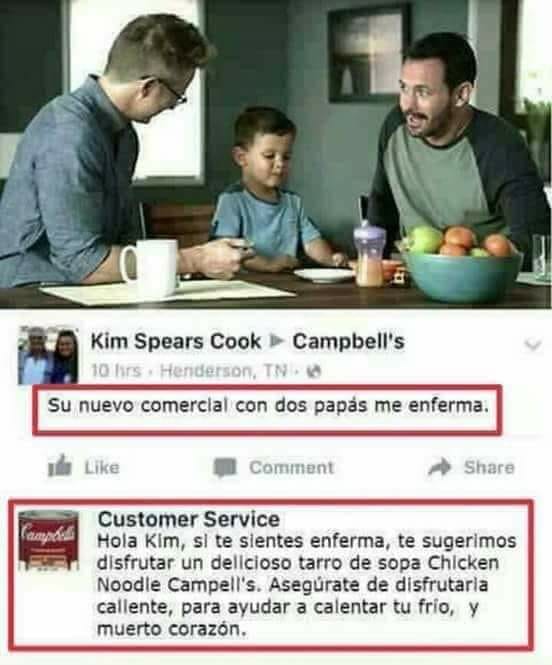The height and width of the screenshot is (665, 552).
Task: Expand the post options chevron
Action: click(x=532, y=345)
